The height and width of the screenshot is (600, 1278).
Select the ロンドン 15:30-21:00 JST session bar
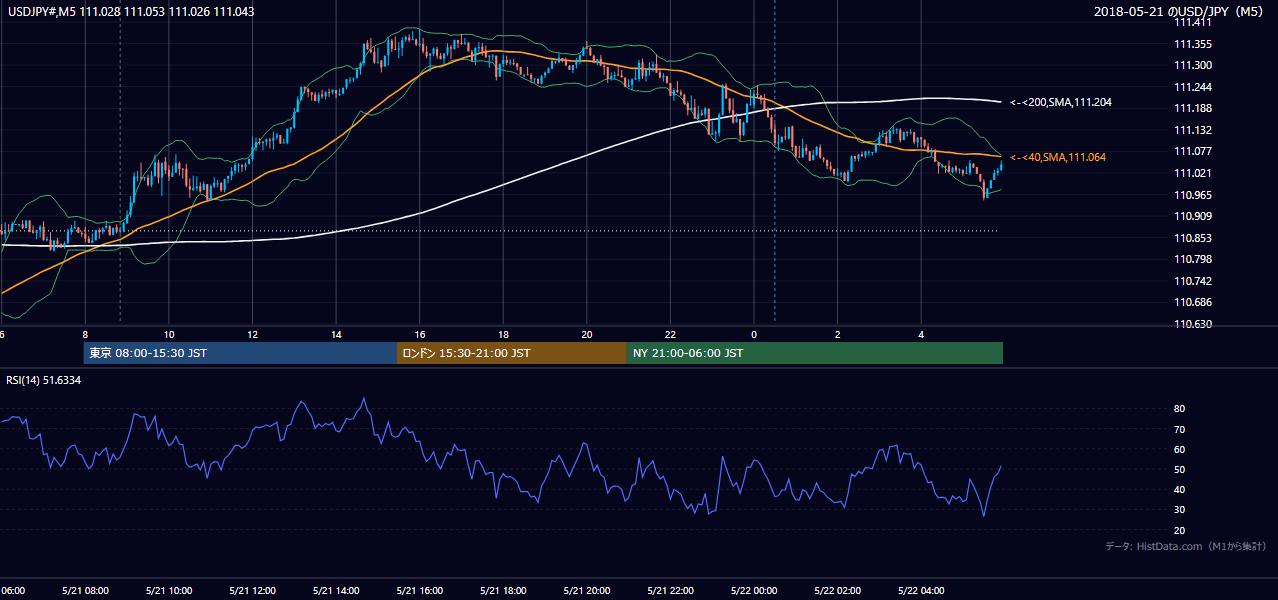[512, 353]
